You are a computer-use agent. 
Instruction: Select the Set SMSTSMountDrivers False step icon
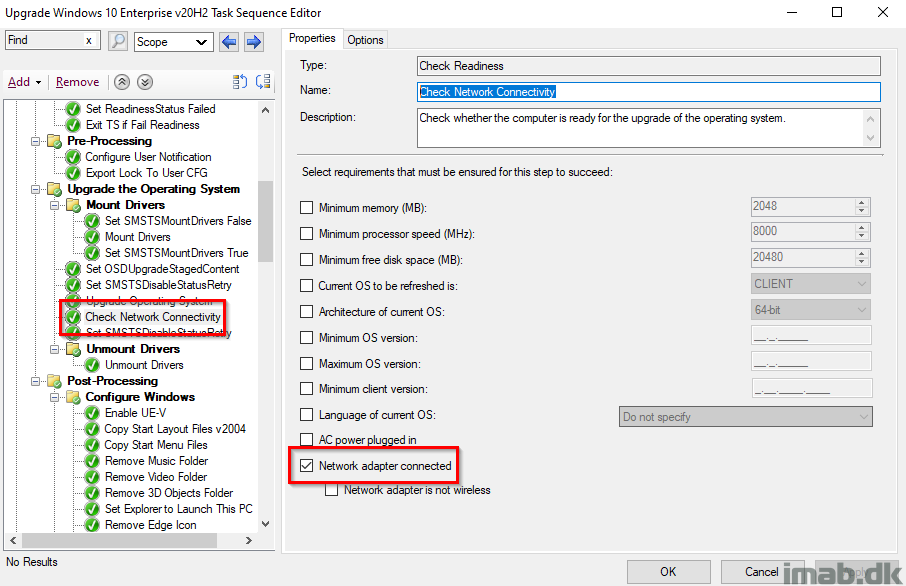[92, 221]
